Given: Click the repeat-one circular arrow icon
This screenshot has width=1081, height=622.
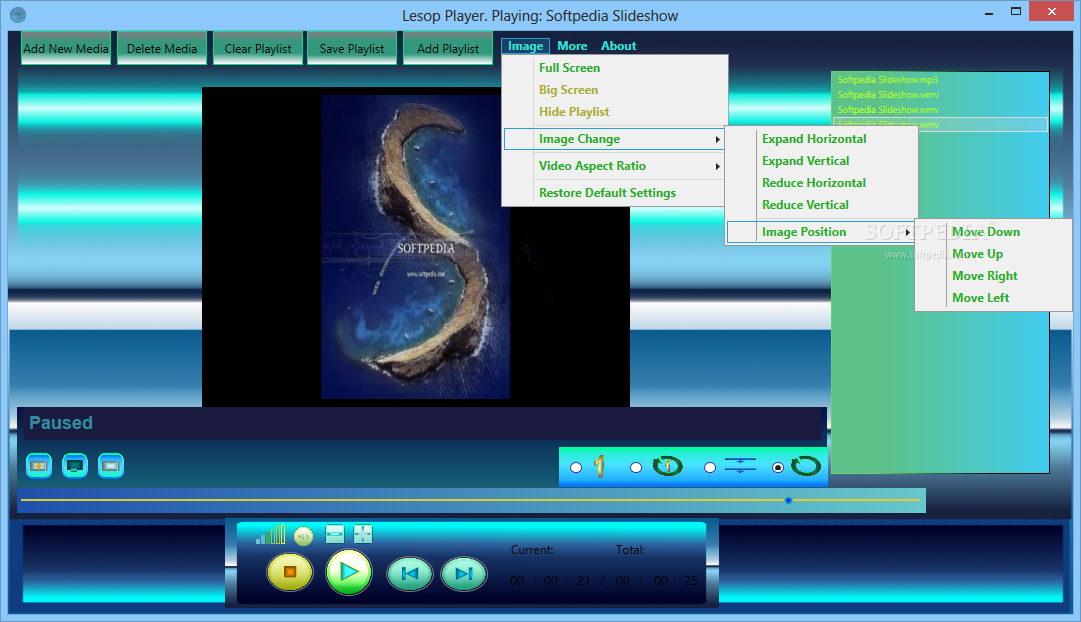Looking at the screenshot, I should tap(667, 467).
